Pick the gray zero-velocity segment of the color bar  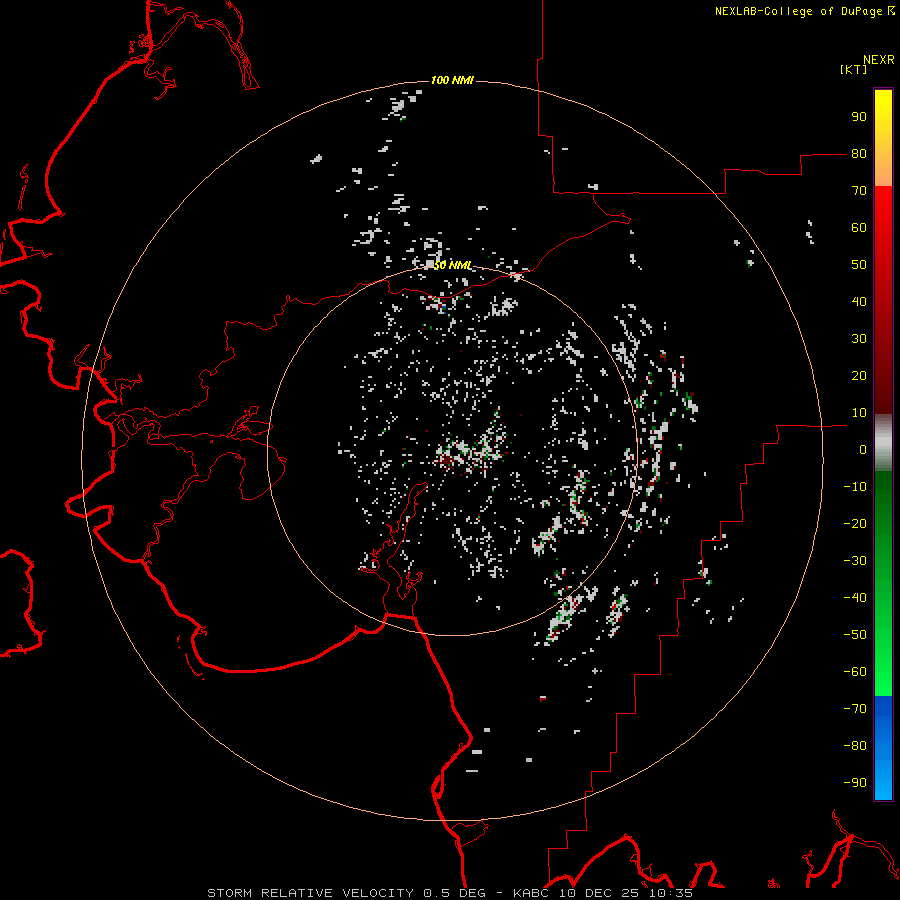point(883,443)
